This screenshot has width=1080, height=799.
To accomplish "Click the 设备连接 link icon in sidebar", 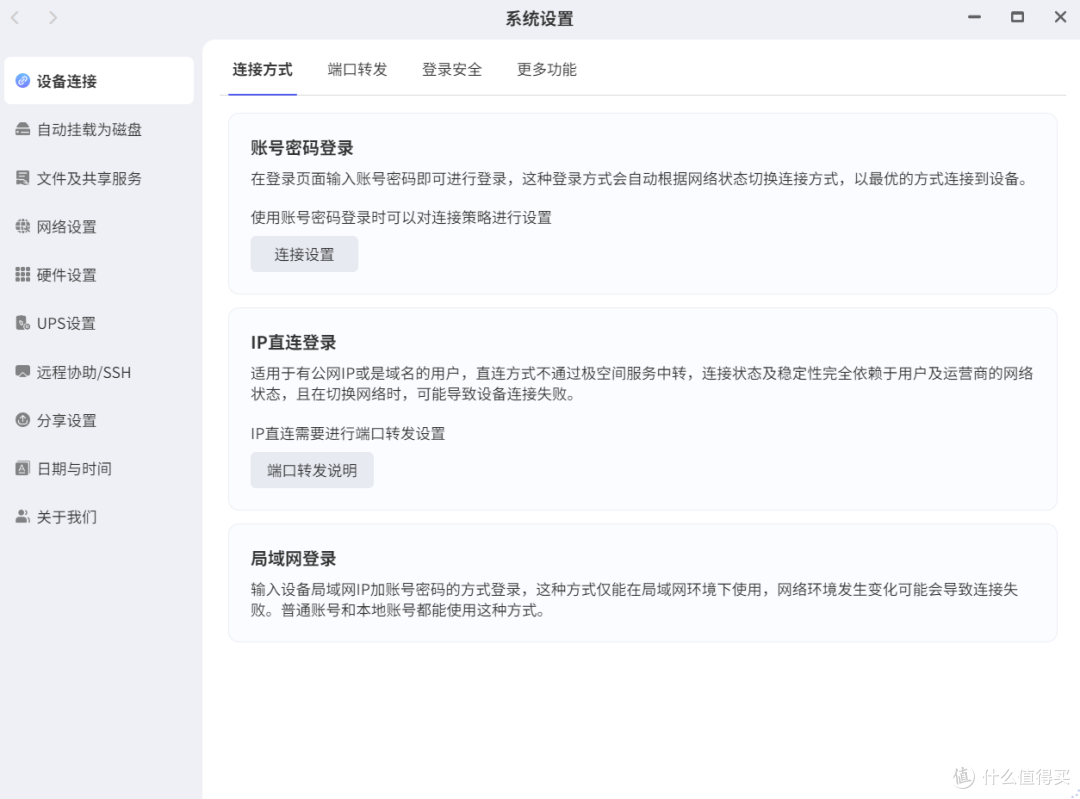I will (23, 81).
